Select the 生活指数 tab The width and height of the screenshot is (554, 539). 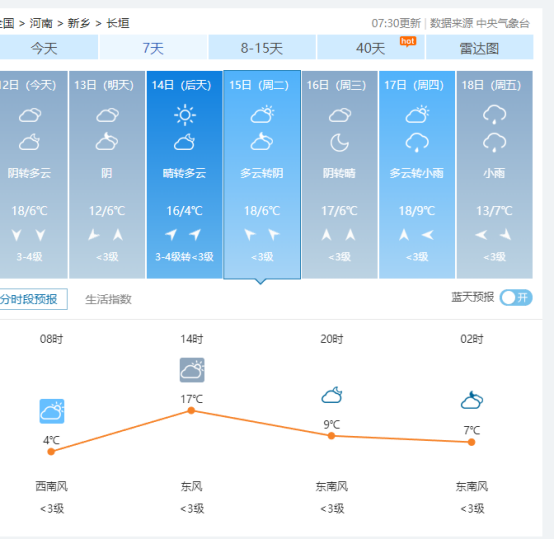coord(108,300)
